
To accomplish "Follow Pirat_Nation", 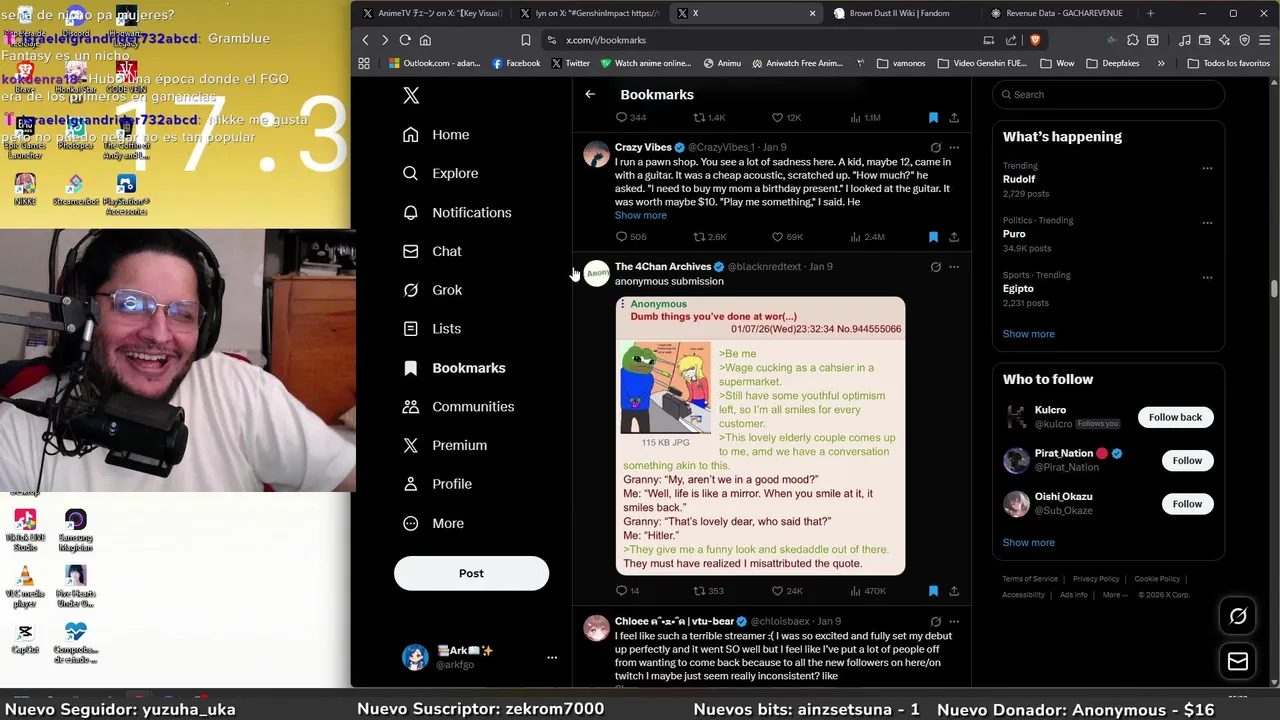I will point(1187,461).
